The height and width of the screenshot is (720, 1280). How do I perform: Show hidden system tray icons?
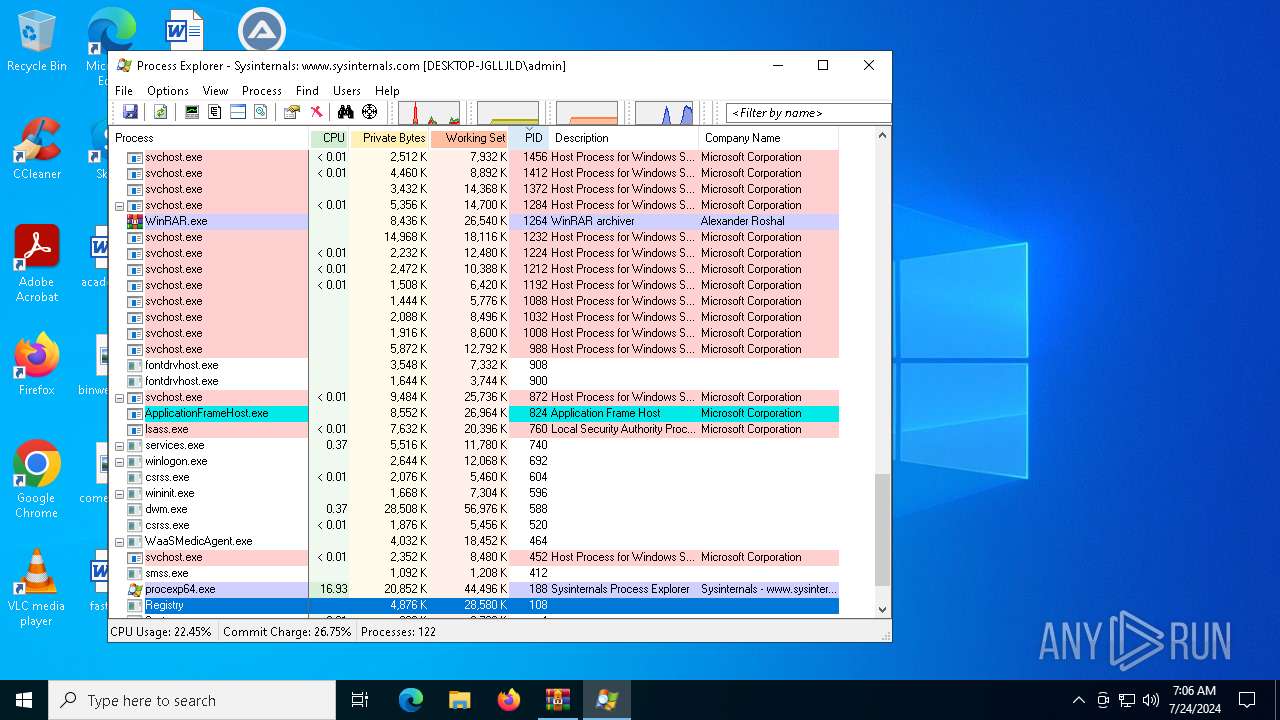pos(1078,700)
